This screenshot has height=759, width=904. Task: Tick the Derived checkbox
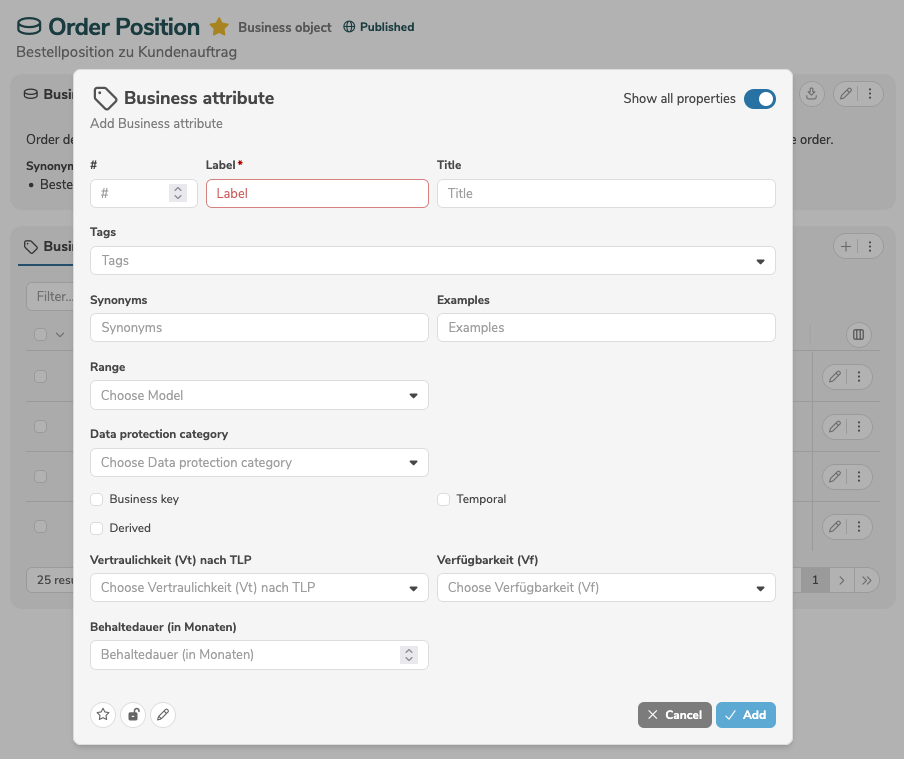pyautogui.click(x=97, y=528)
